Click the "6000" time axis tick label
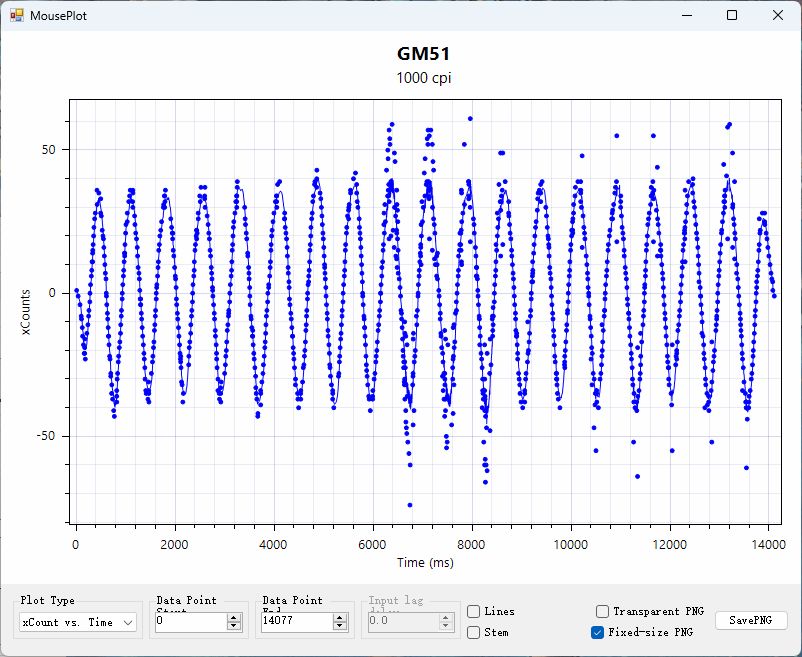Viewport: 802px width, 657px height. [372, 545]
